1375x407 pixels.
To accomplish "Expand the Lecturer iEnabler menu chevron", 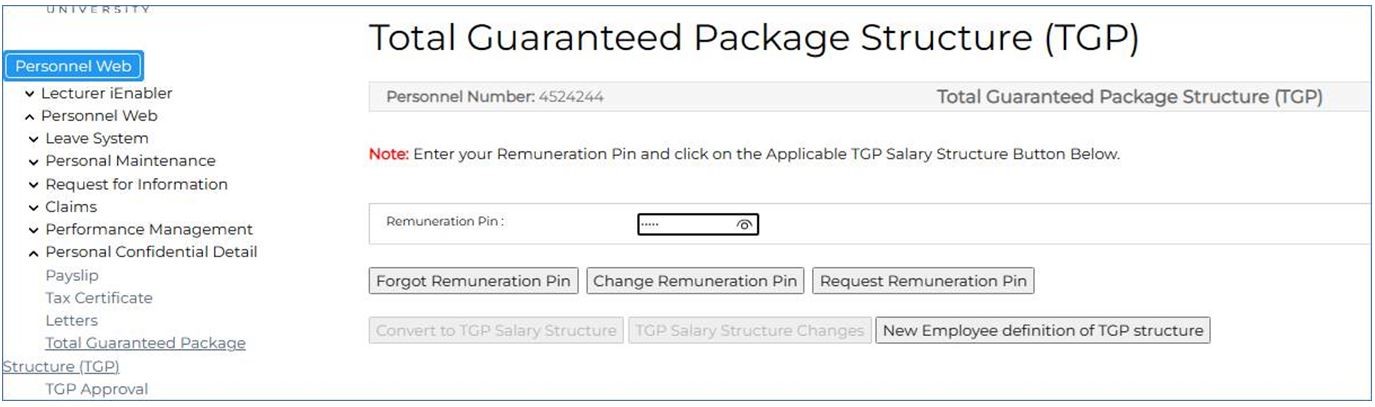I will pyautogui.click(x=30, y=94).
